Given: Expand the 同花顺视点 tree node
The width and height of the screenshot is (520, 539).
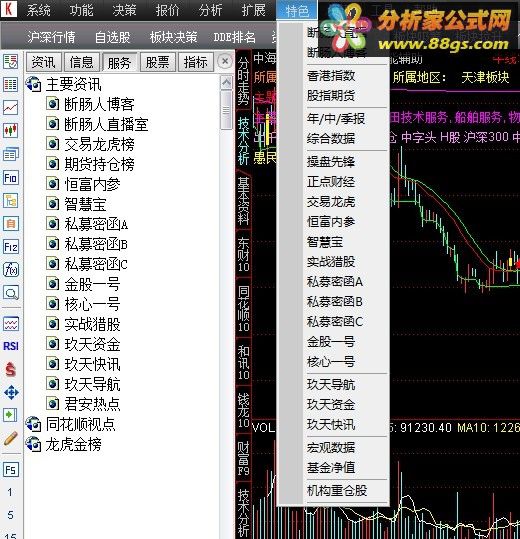Looking at the screenshot, I should pyautogui.click(x=34, y=424).
